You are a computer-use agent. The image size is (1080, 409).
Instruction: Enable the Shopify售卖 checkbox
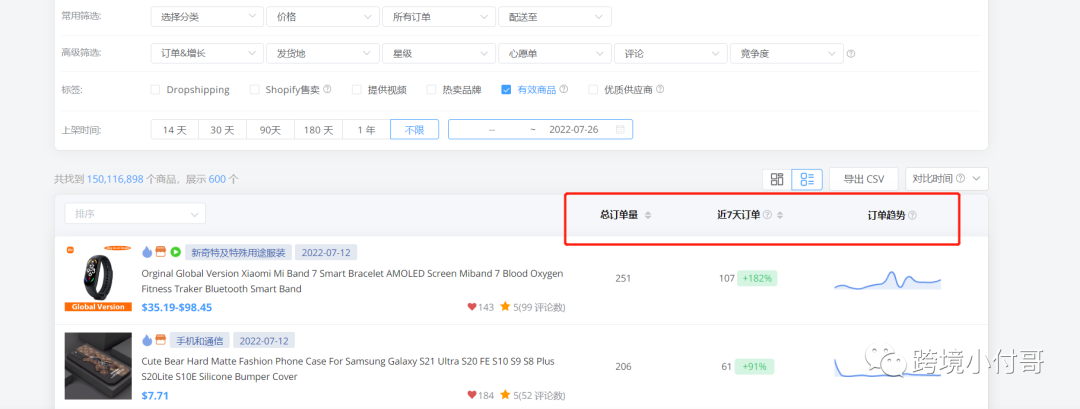pyautogui.click(x=254, y=90)
